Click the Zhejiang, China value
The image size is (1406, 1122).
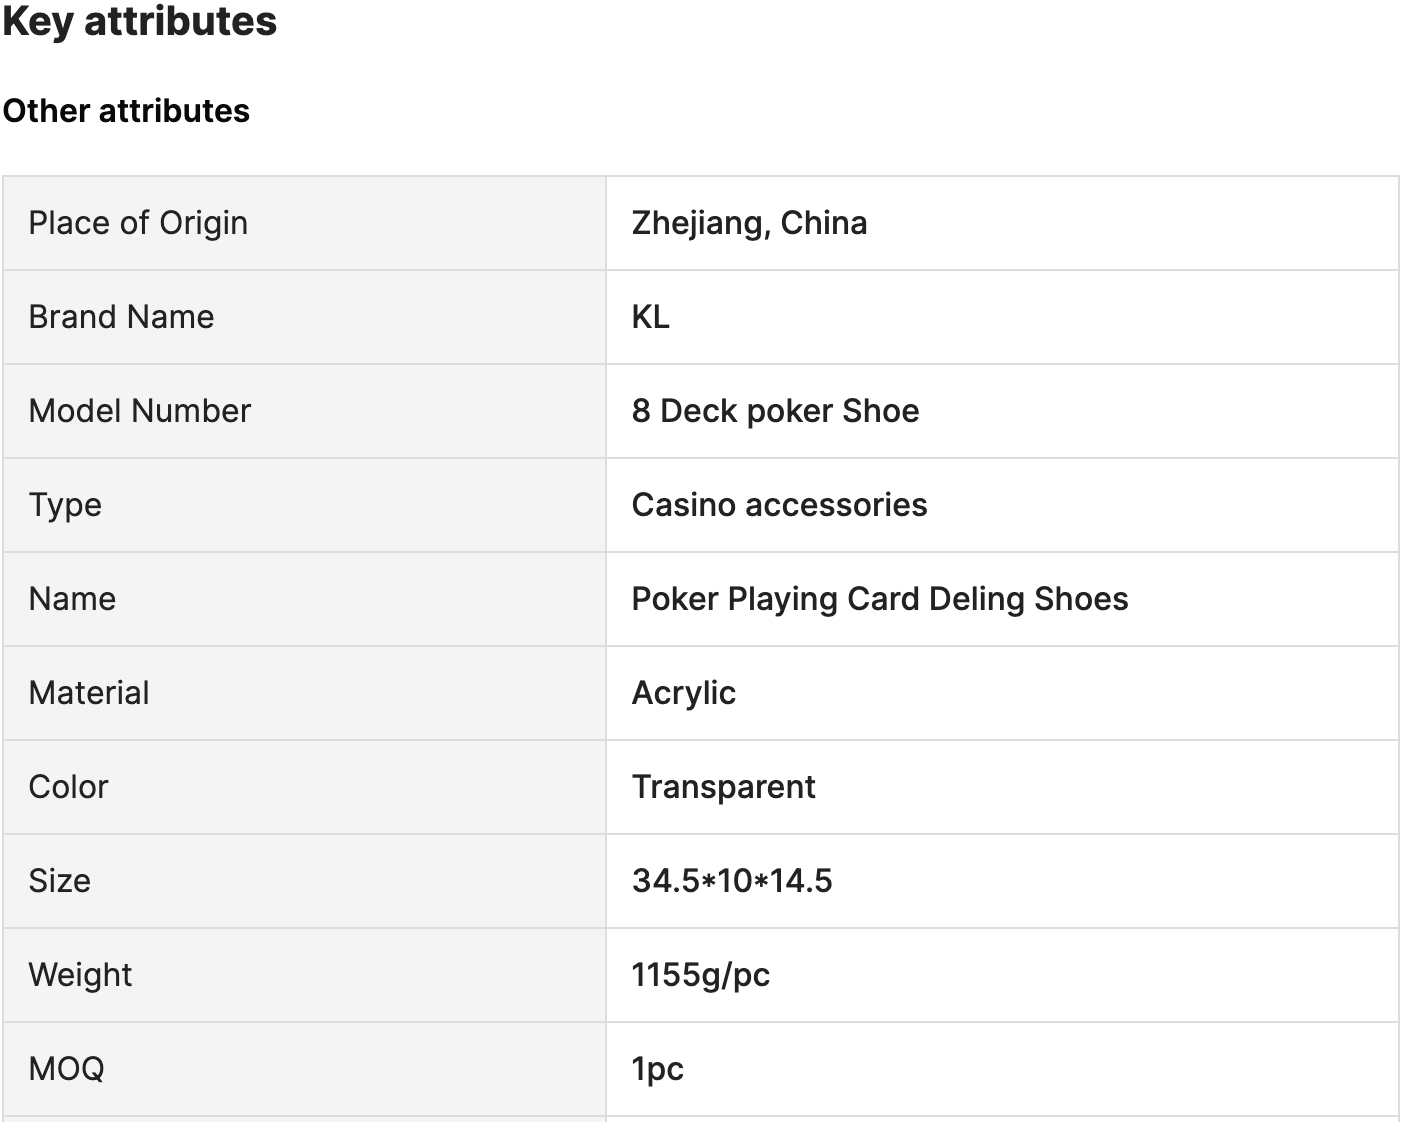click(749, 223)
